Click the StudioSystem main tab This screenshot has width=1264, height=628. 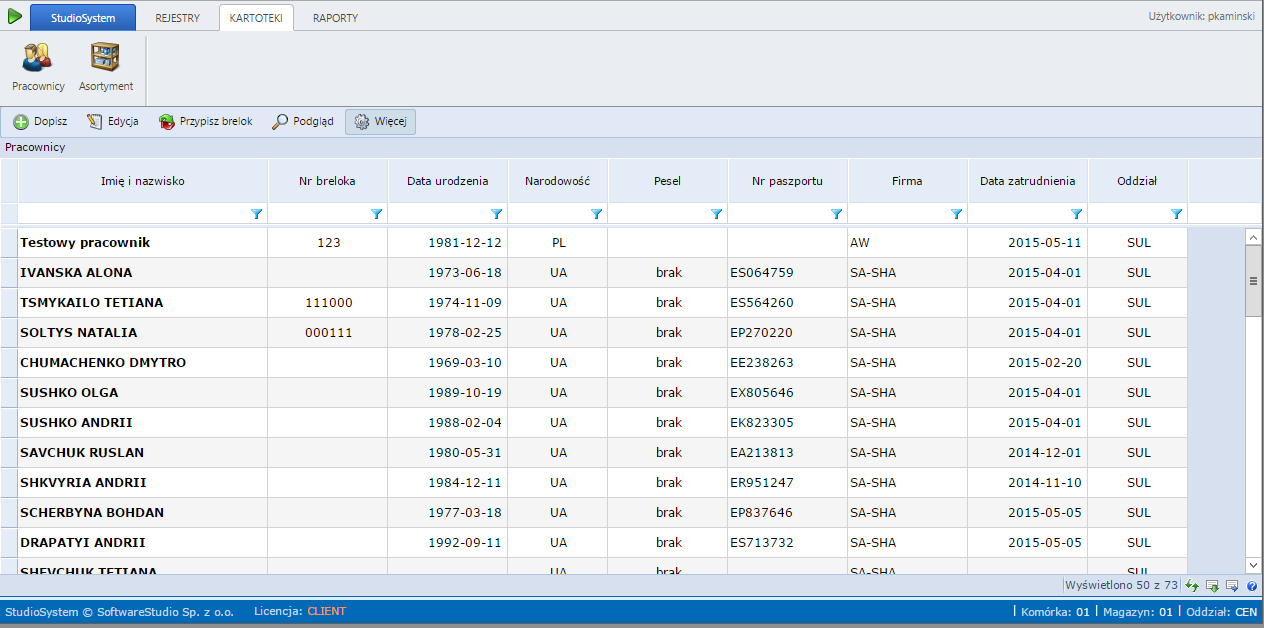83,17
